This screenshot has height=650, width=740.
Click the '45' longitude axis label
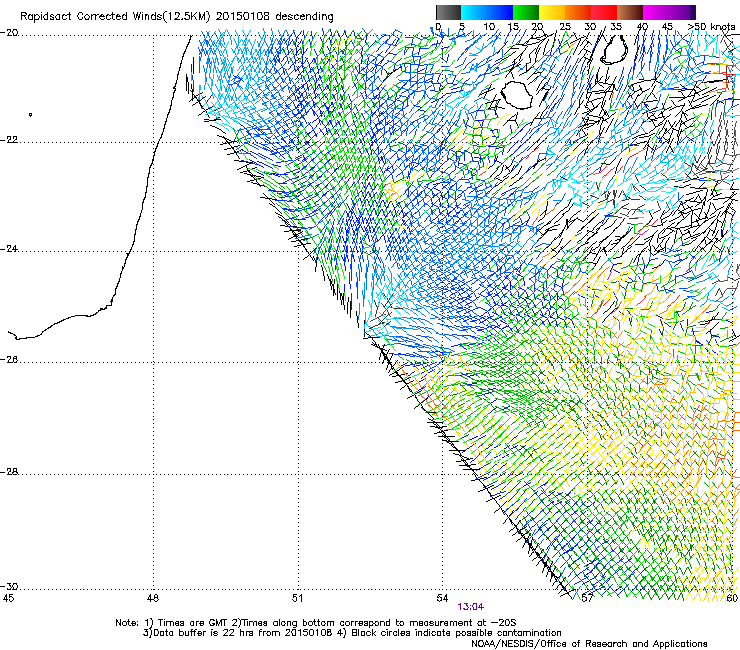coord(8,599)
